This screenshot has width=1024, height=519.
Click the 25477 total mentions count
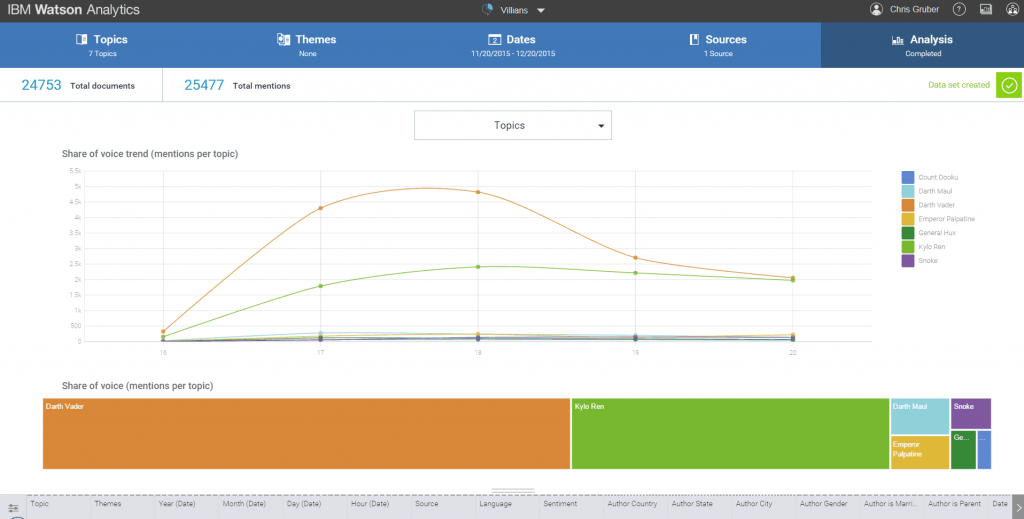click(x=204, y=85)
